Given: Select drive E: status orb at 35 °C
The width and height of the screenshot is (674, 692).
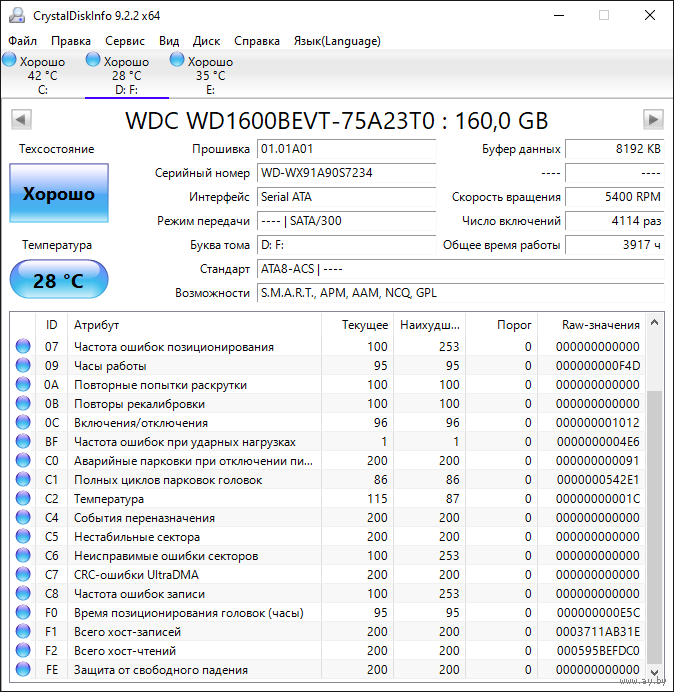Looking at the screenshot, I should (177, 60).
